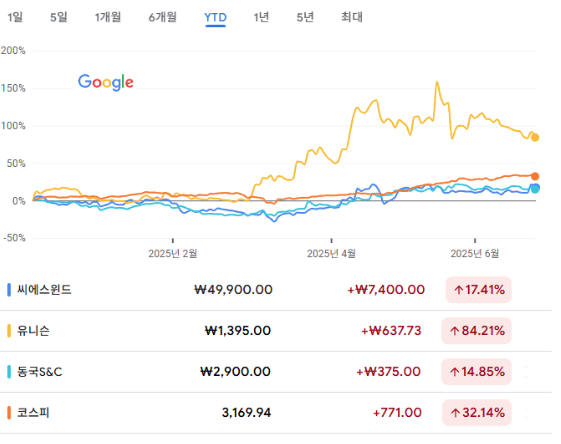The width and height of the screenshot is (561, 444).
Task: Select the 1일 time range tab
Action: pos(15,17)
